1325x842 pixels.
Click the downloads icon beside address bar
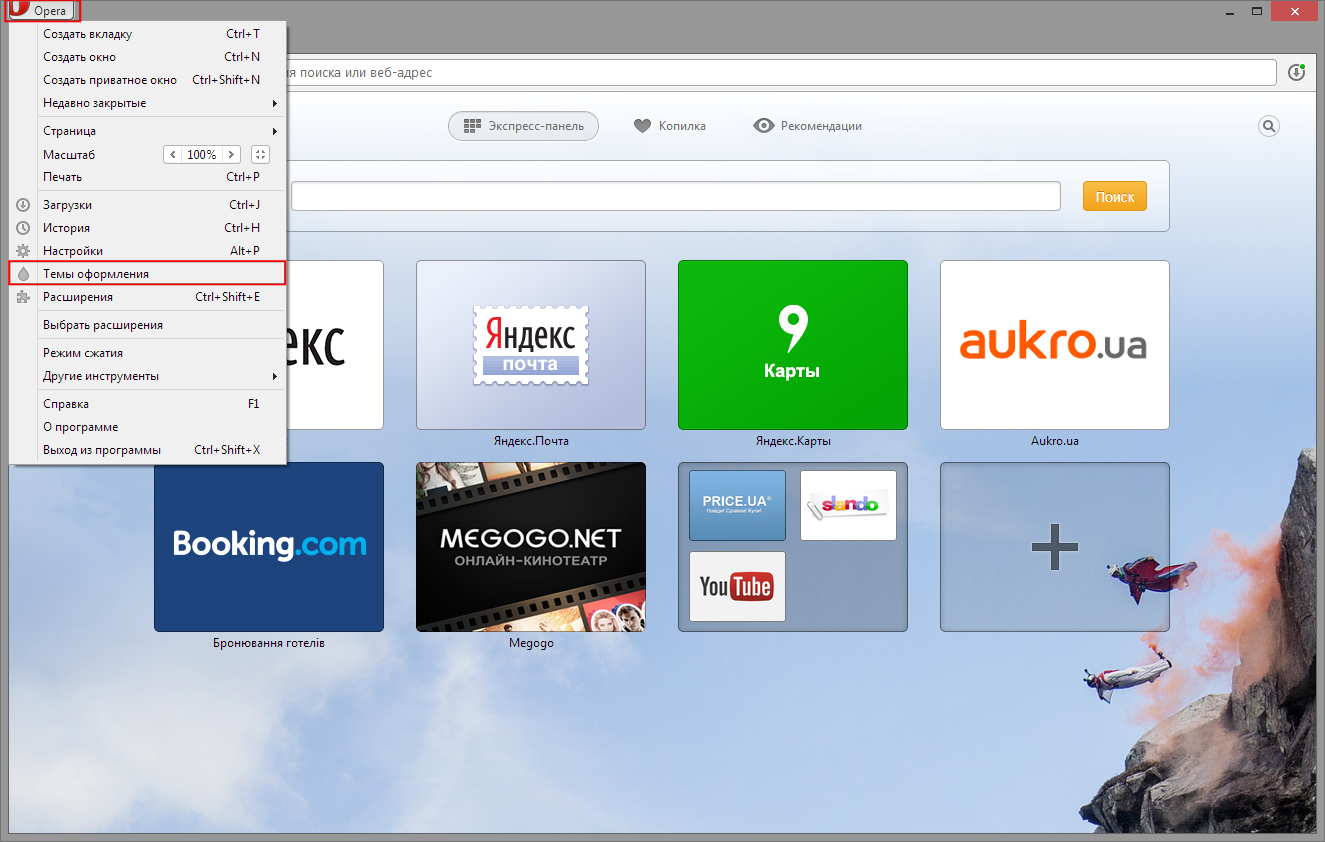point(1297,72)
